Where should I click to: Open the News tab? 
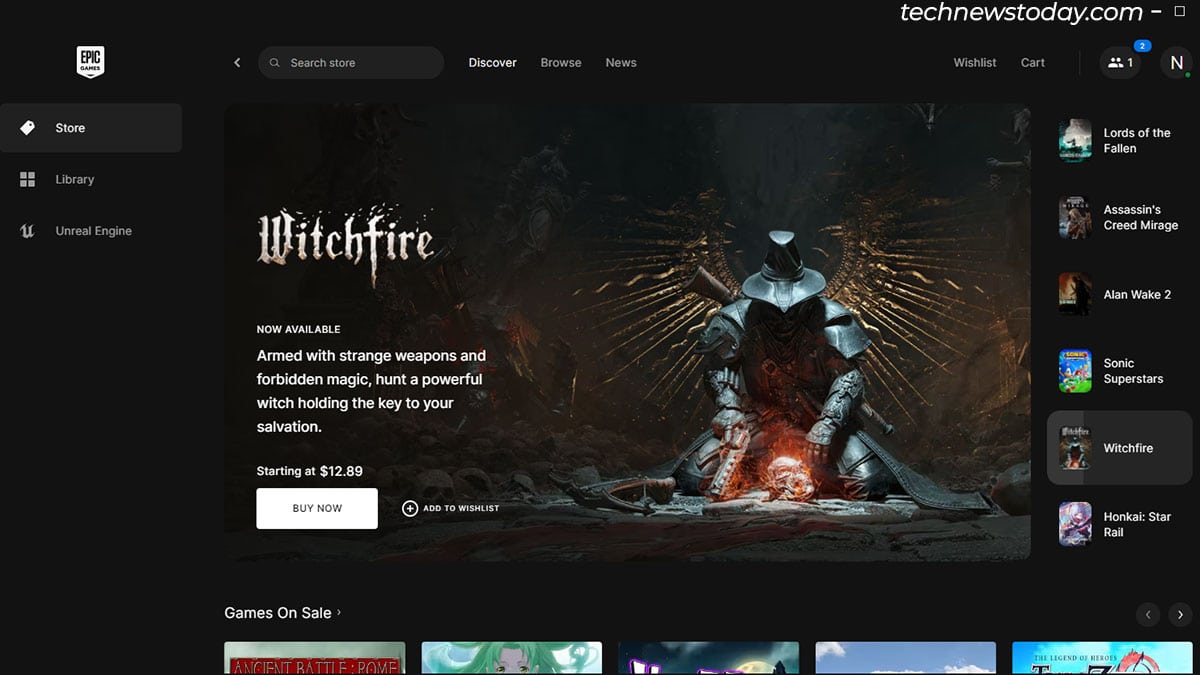pos(620,62)
